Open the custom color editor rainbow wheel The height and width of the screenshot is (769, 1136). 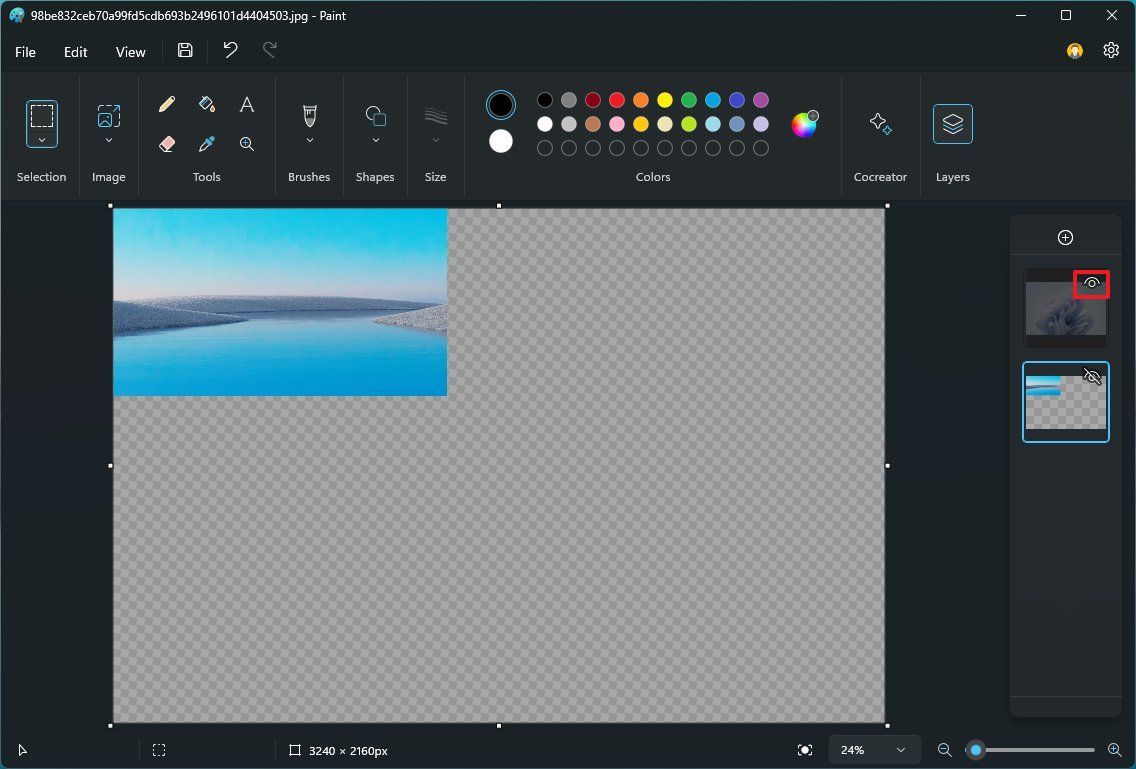[x=804, y=123]
